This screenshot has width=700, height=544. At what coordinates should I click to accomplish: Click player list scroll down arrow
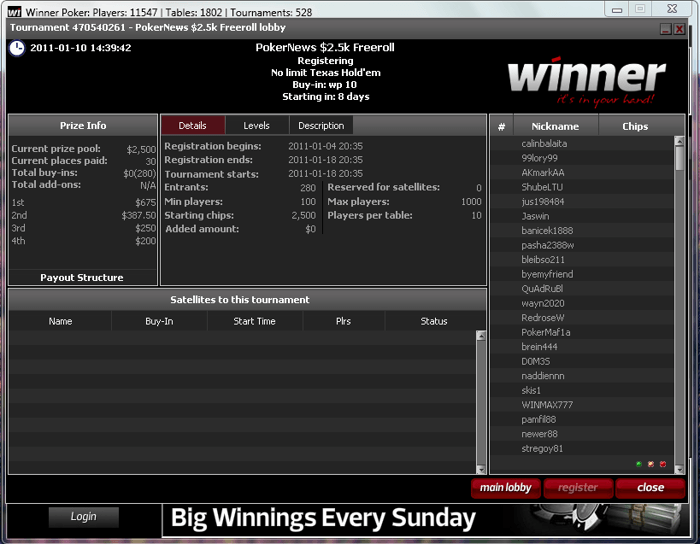[x=679, y=469]
